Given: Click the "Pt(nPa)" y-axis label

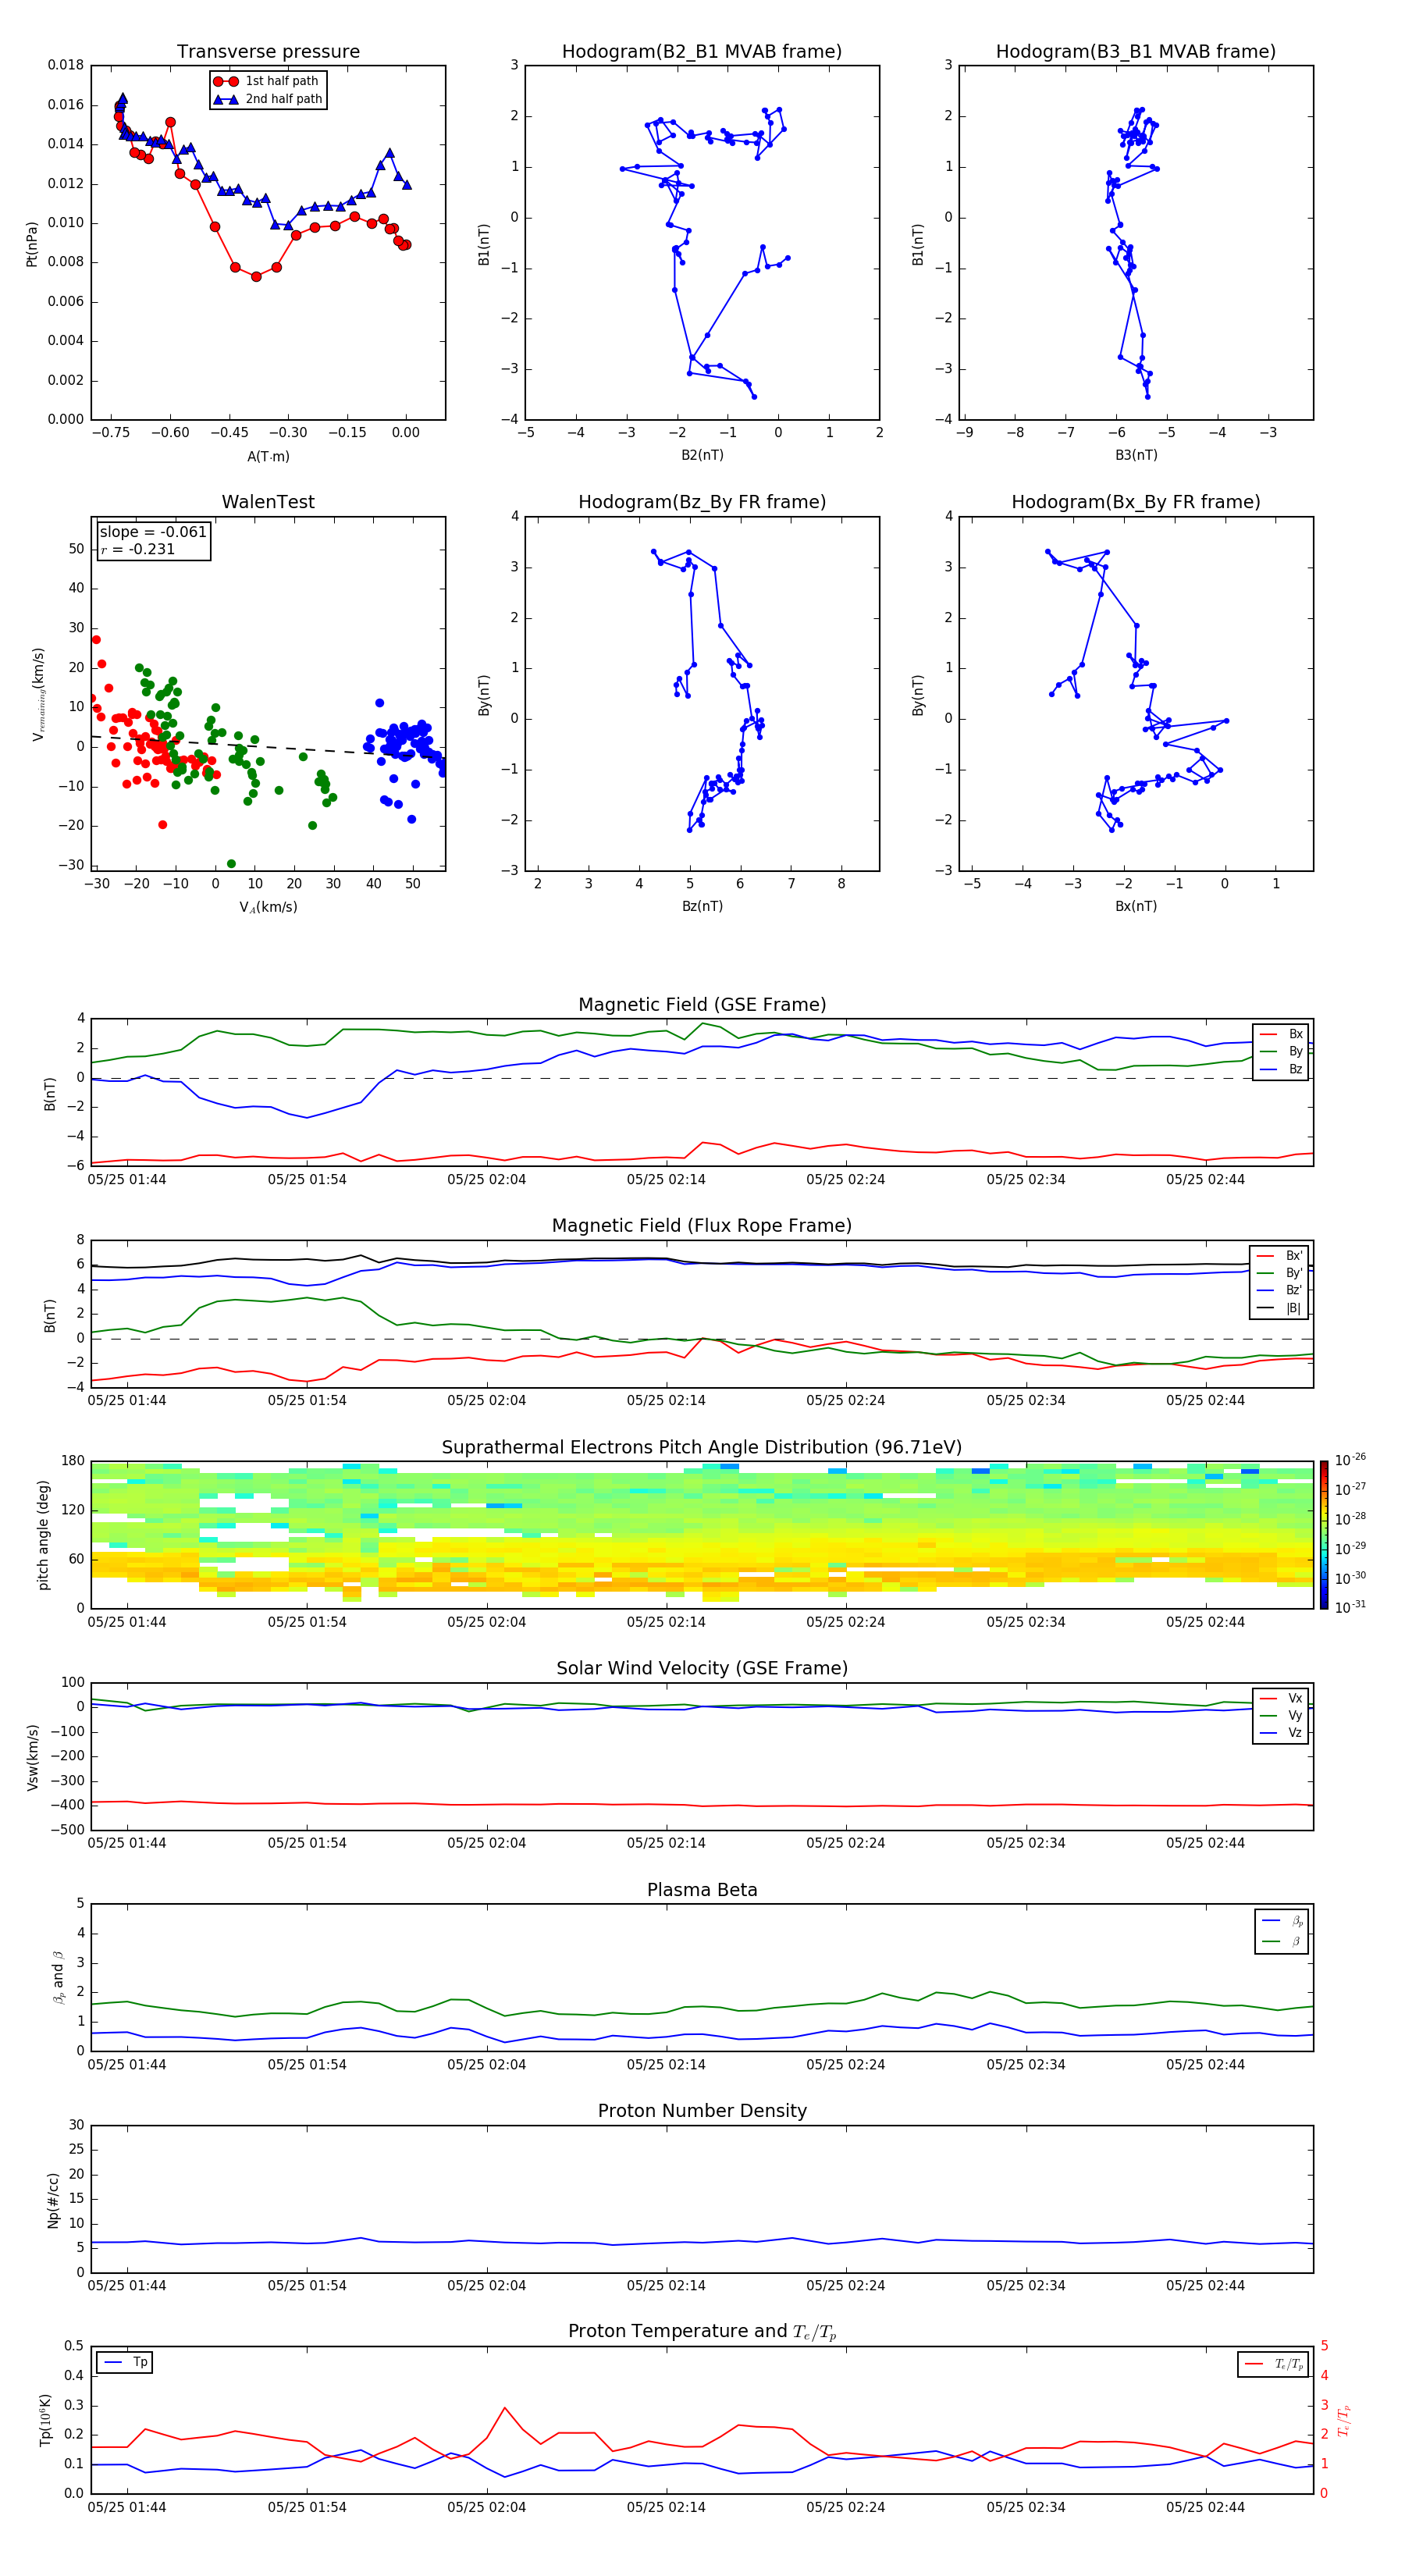Looking at the screenshot, I should click(x=32, y=243).
